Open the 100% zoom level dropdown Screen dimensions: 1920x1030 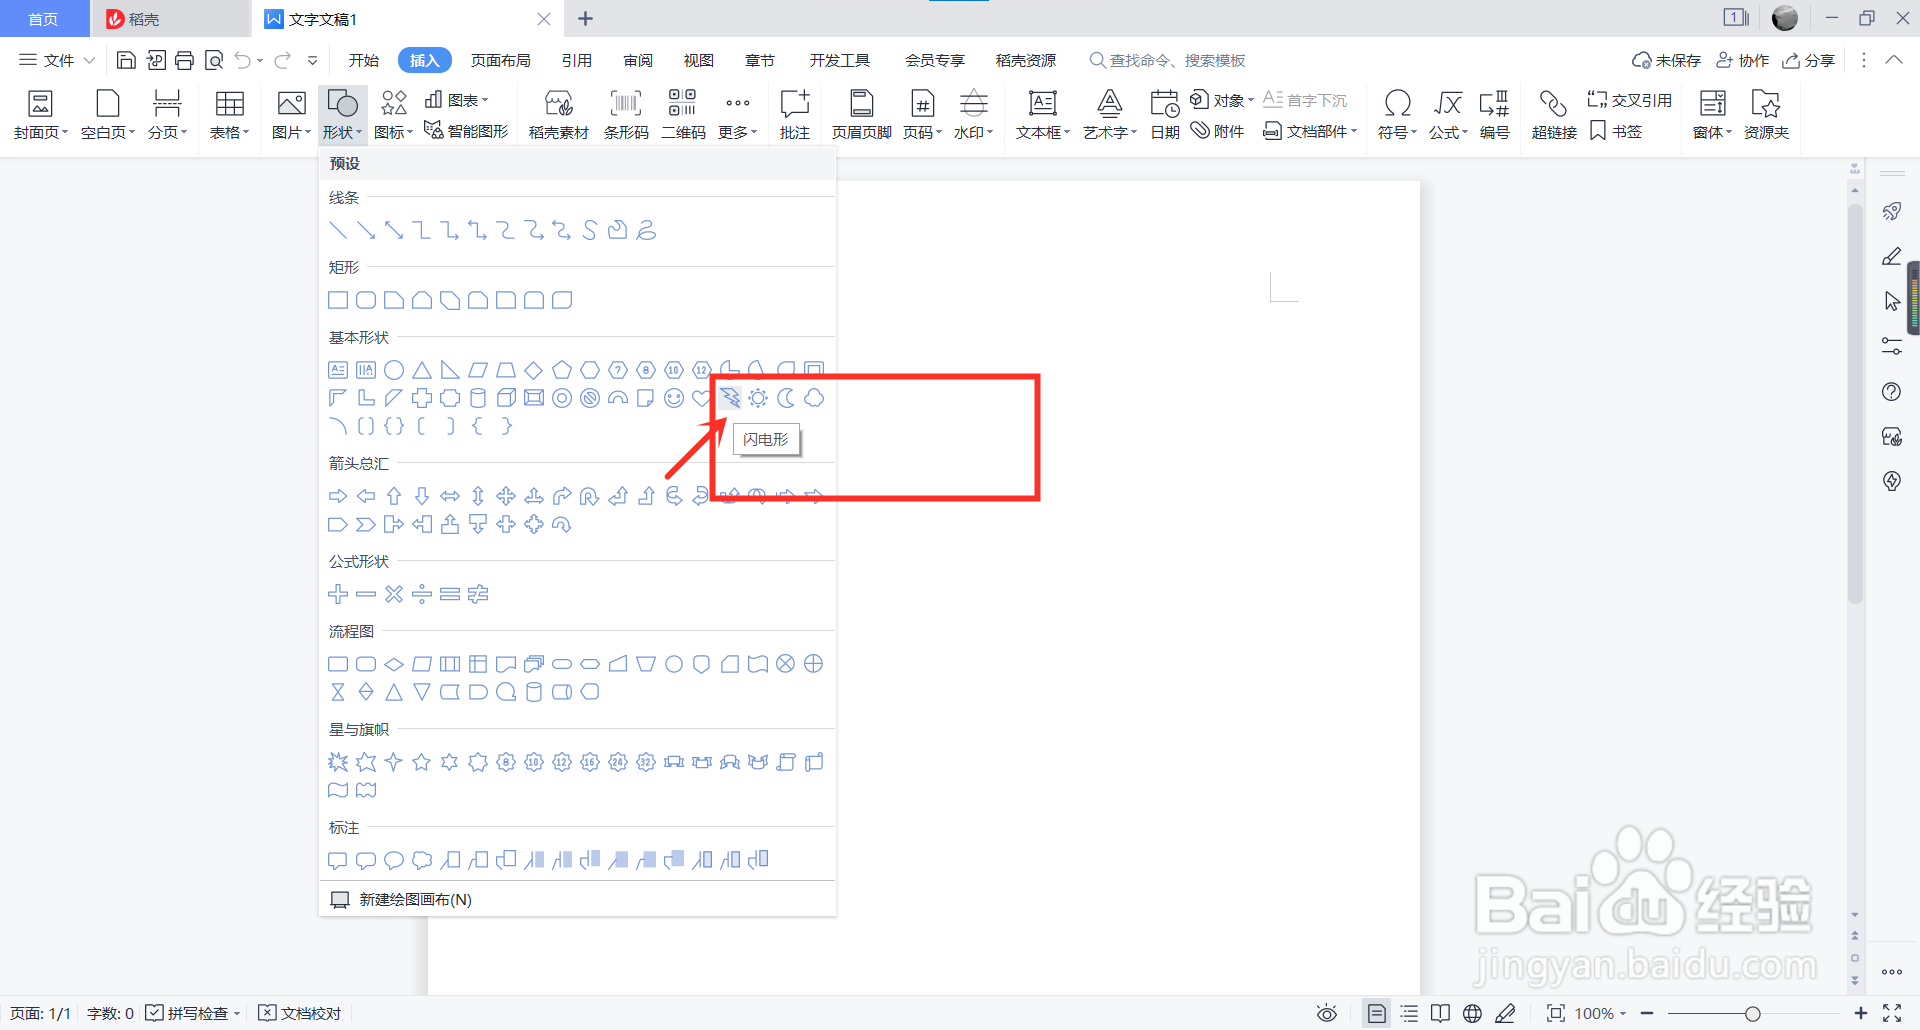[1601, 1013]
